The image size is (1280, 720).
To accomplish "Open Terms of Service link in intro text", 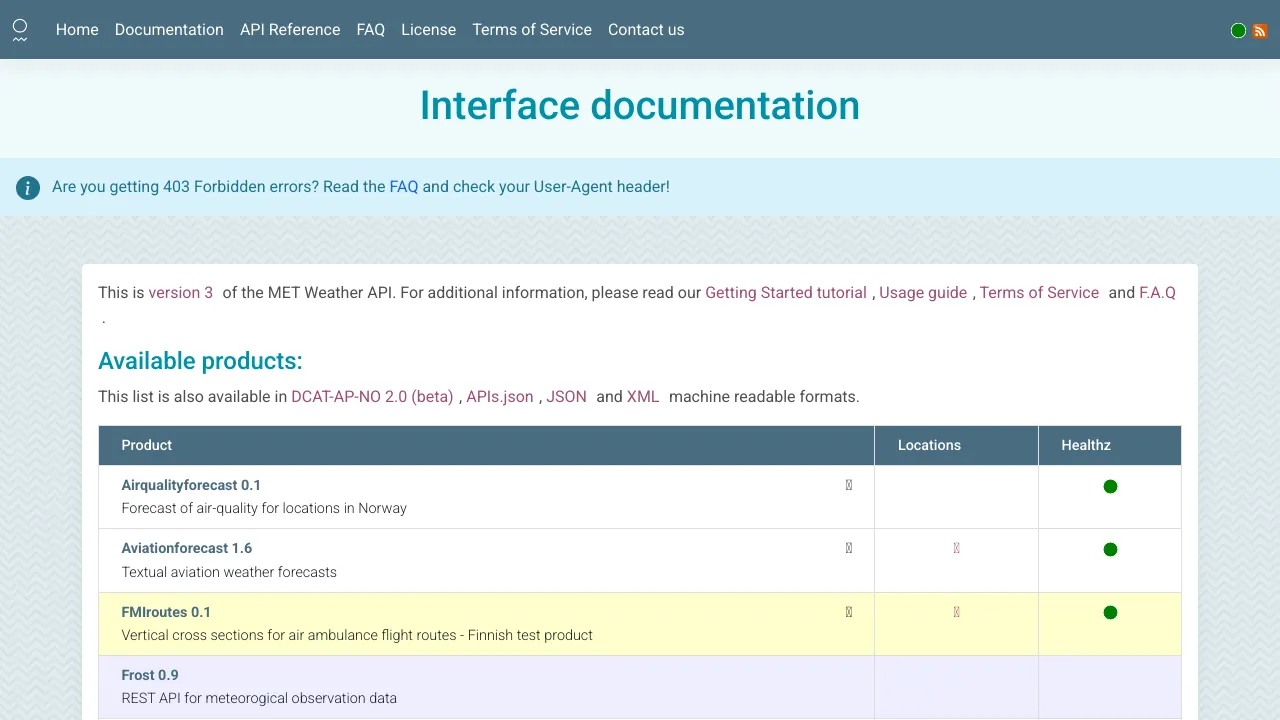I will pos(1039,293).
